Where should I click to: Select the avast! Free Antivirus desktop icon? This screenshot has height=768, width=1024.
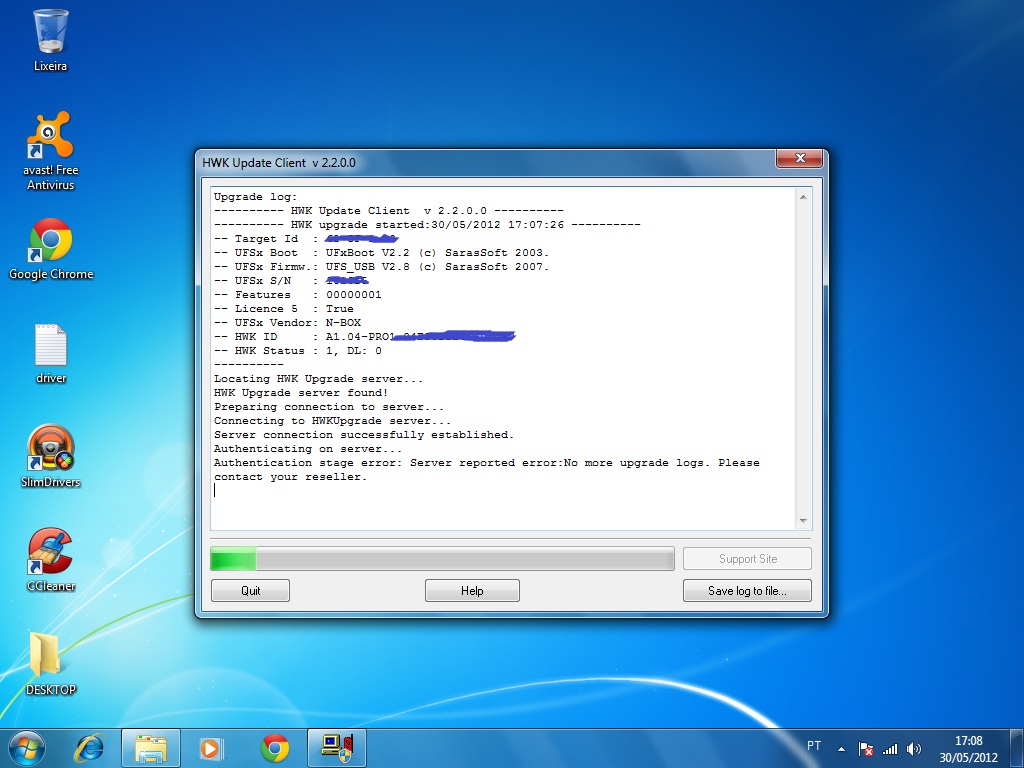click(50, 150)
